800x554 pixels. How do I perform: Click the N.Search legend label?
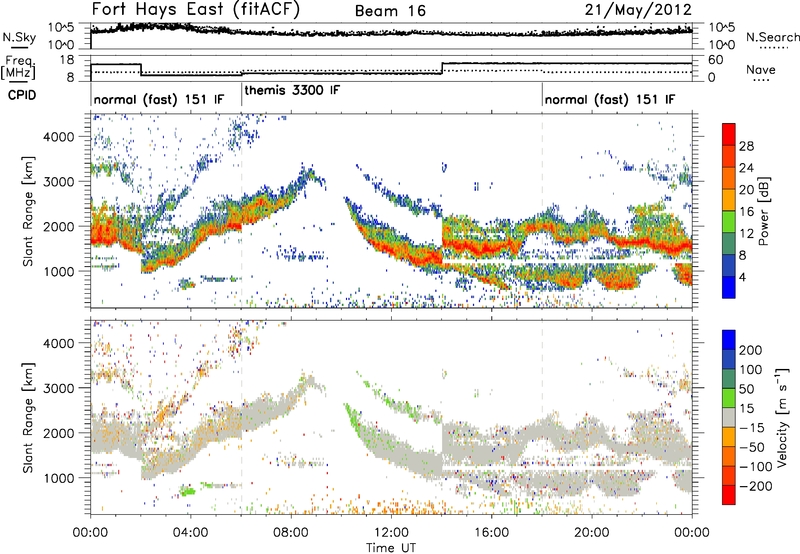[x=770, y=37]
